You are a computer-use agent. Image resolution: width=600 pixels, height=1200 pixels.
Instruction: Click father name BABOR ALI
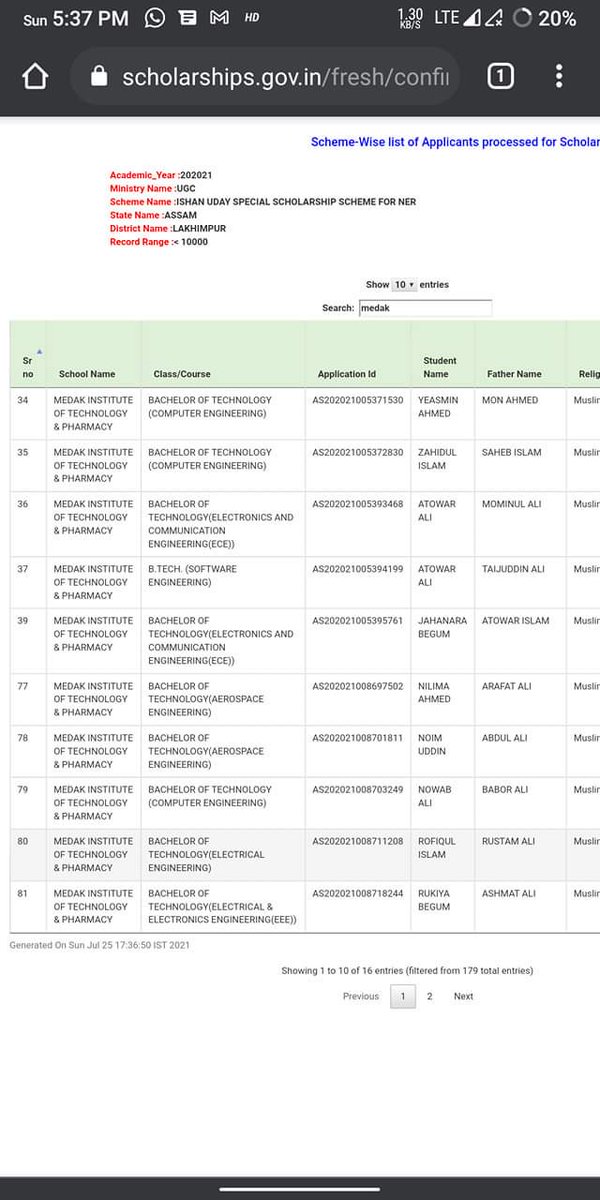click(506, 790)
